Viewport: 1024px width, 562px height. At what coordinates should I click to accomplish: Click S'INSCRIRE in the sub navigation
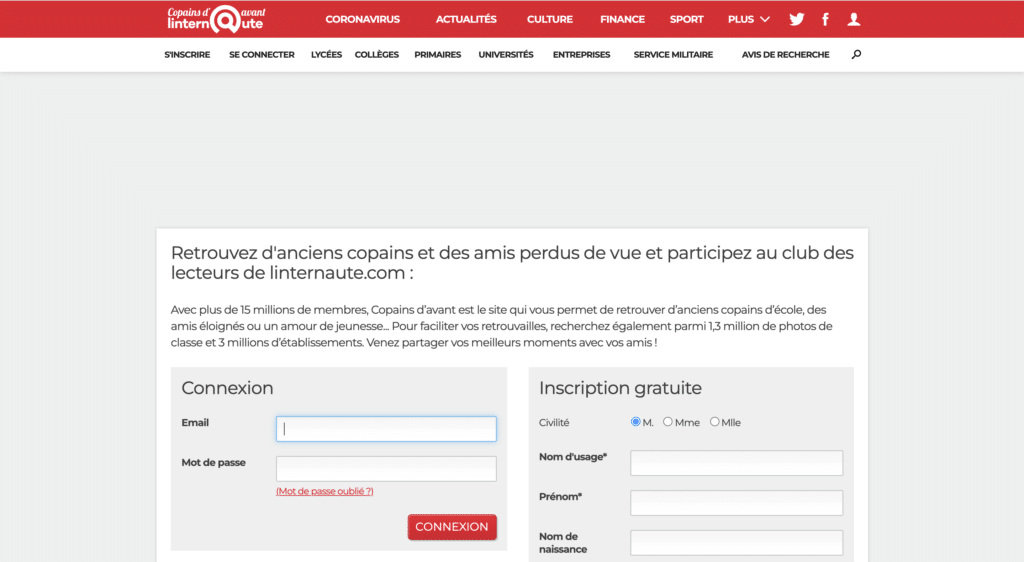(x=187, y=55)
